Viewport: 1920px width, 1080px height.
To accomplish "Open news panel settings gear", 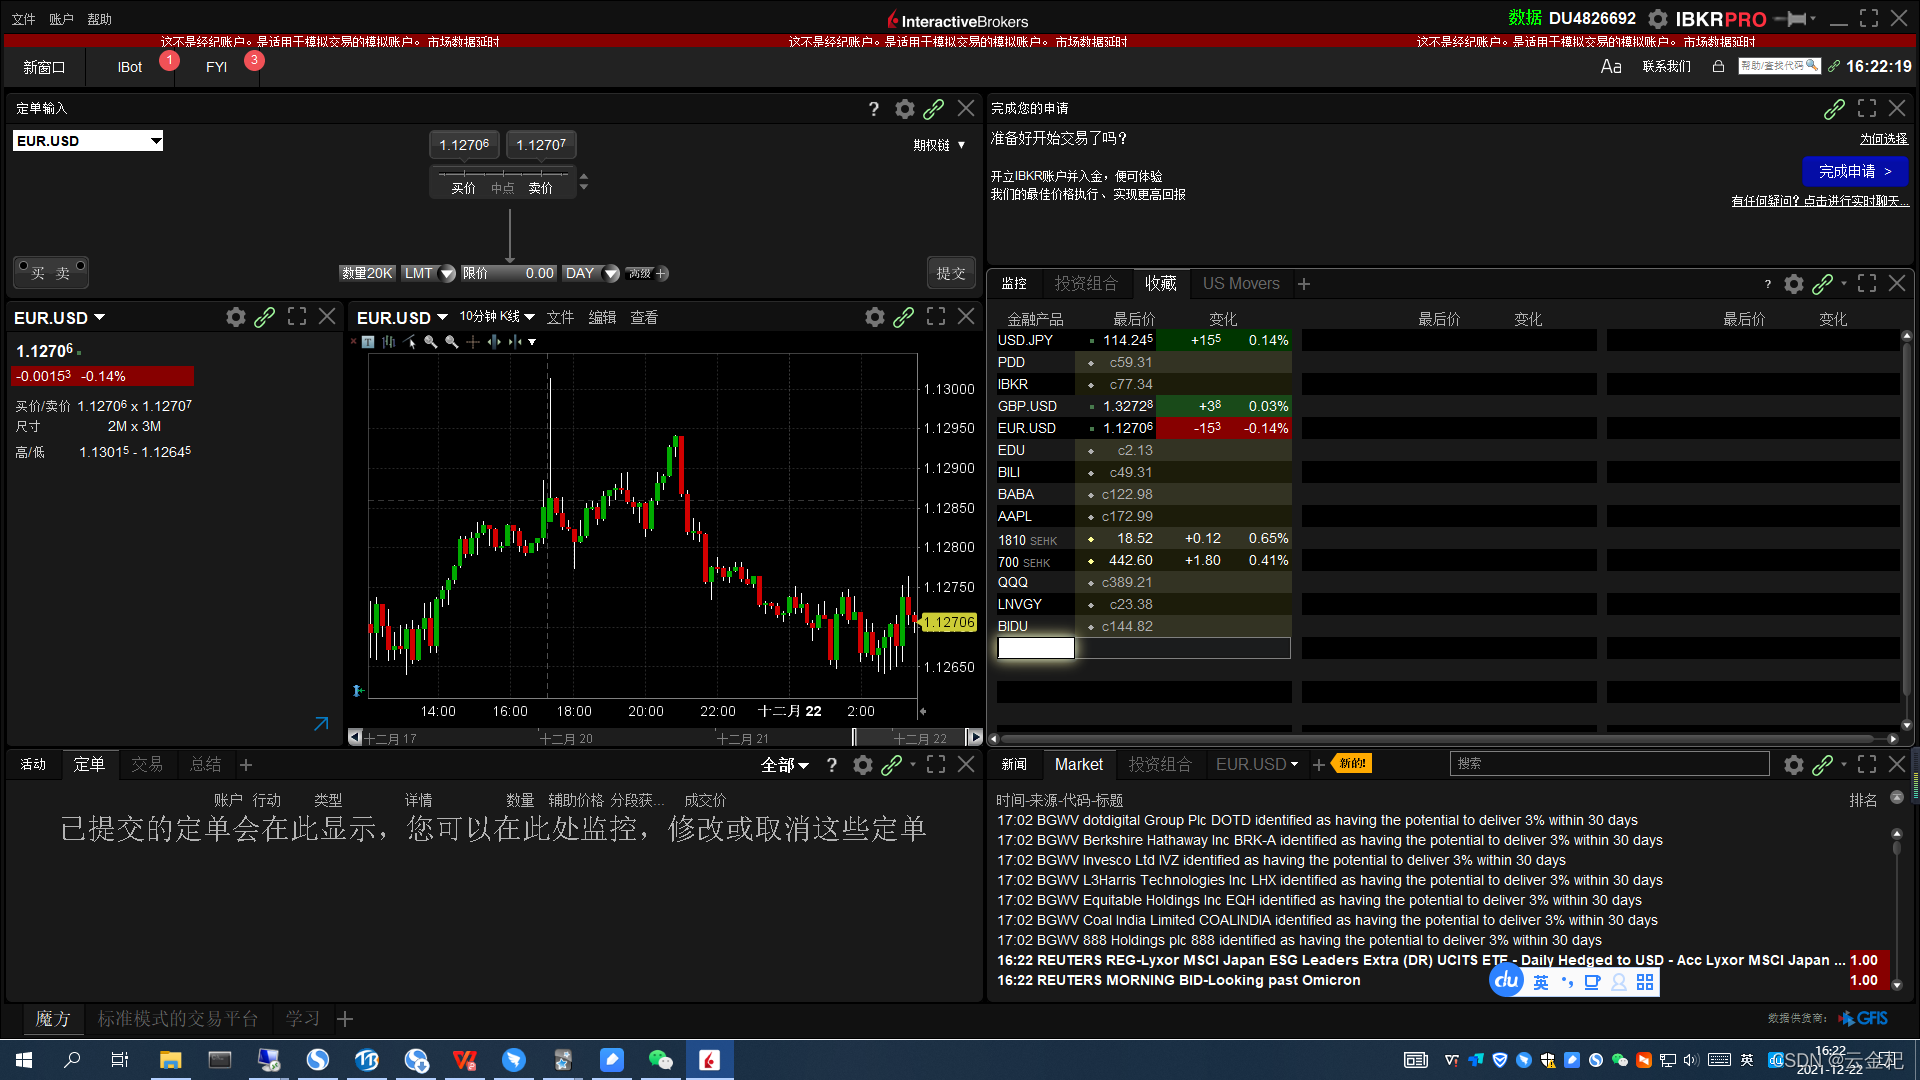I will pyautogui.click(x=1794, y=765).
